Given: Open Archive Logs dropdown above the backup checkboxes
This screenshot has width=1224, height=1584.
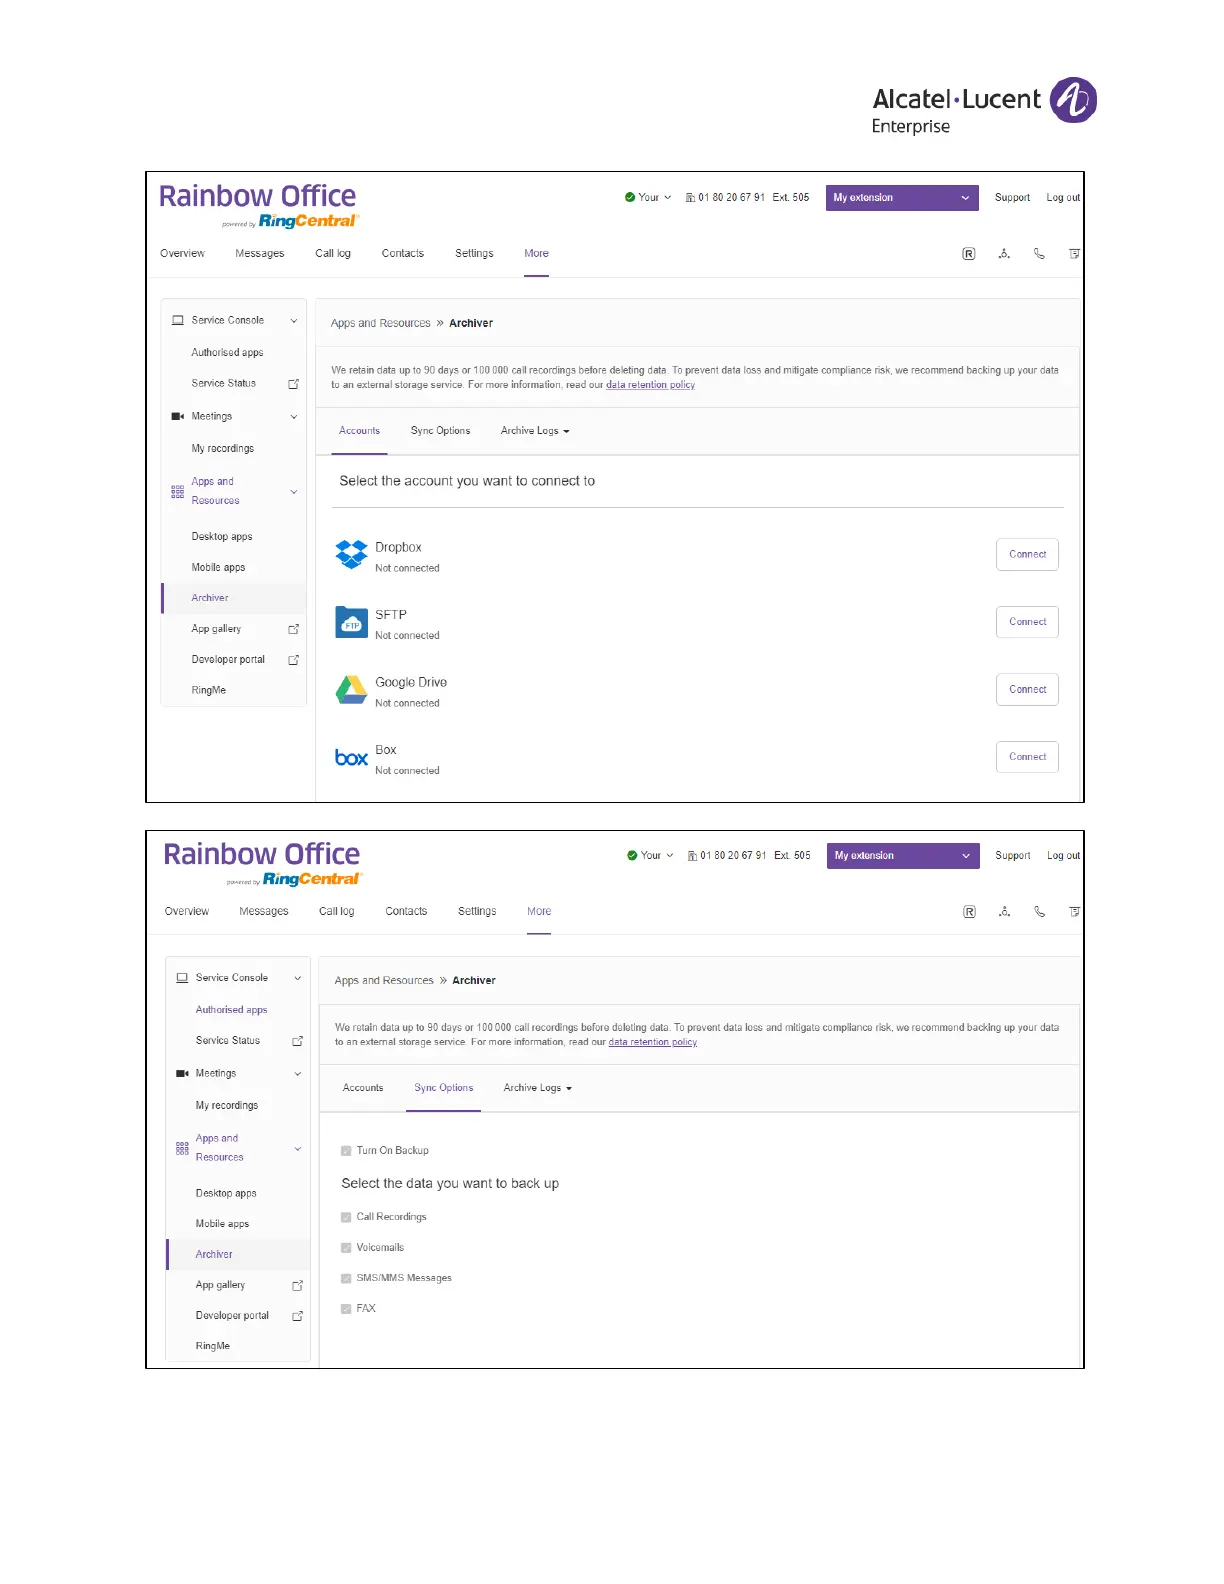Looking at the screenshot, I should pyautogui.click(x=537, y=1088).
